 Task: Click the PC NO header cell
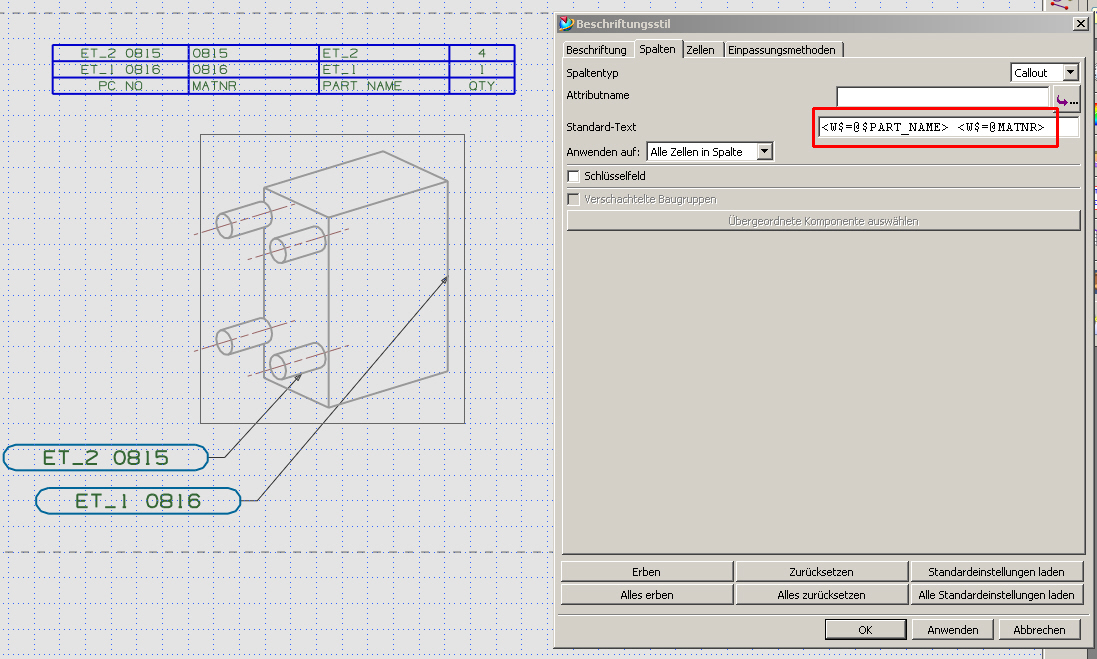coord(120,86)
